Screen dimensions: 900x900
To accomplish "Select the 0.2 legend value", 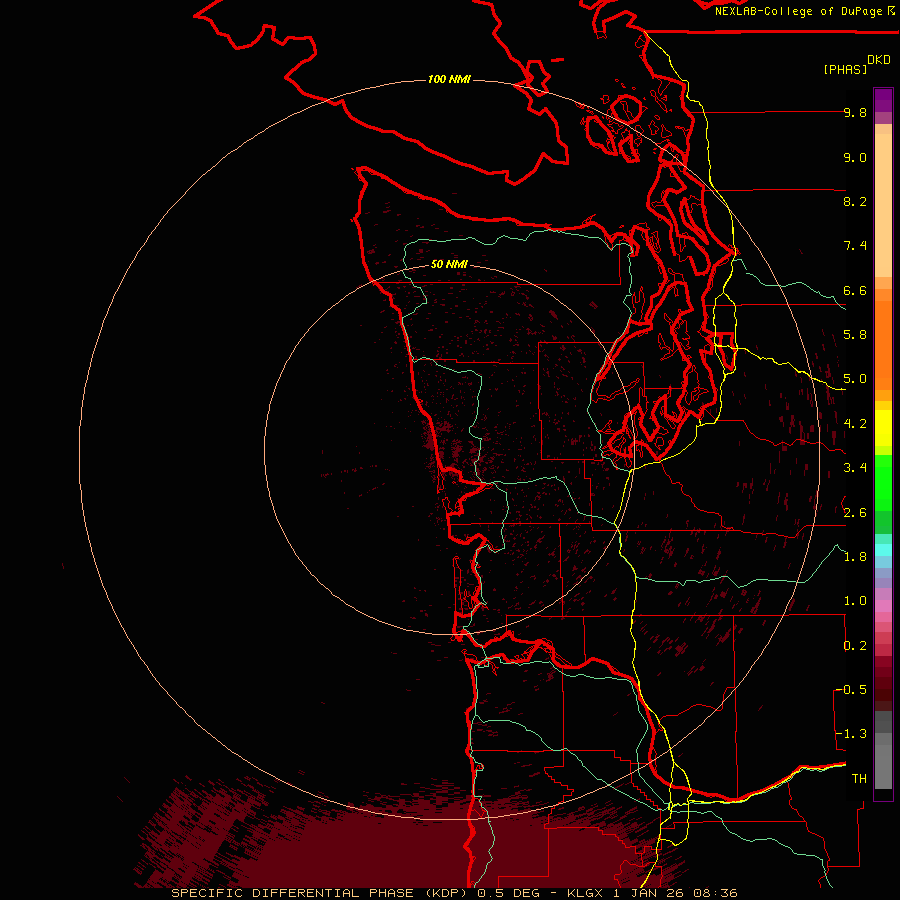I will click(x=855, y=646).
